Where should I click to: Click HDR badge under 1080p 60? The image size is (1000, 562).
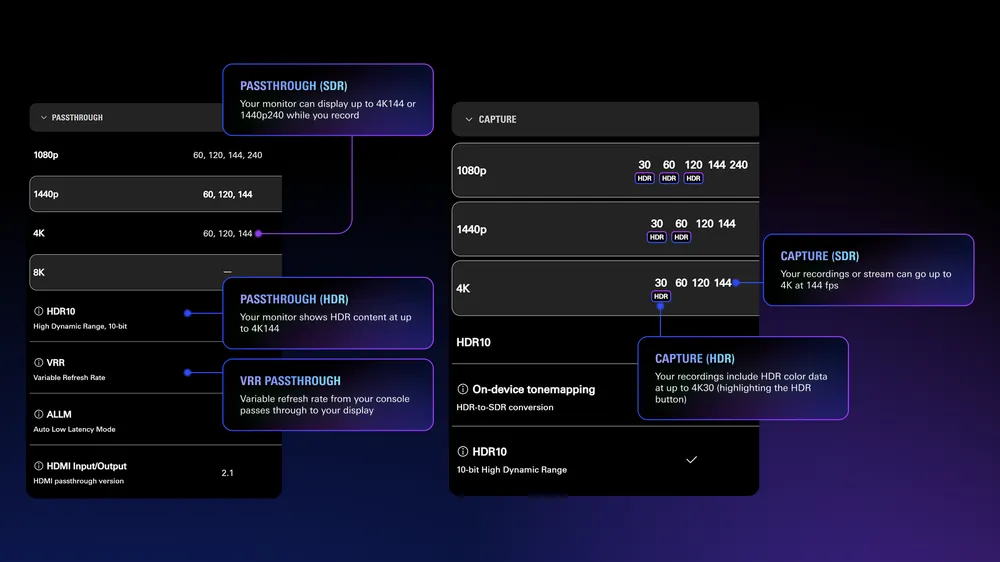tap(668, 179)
